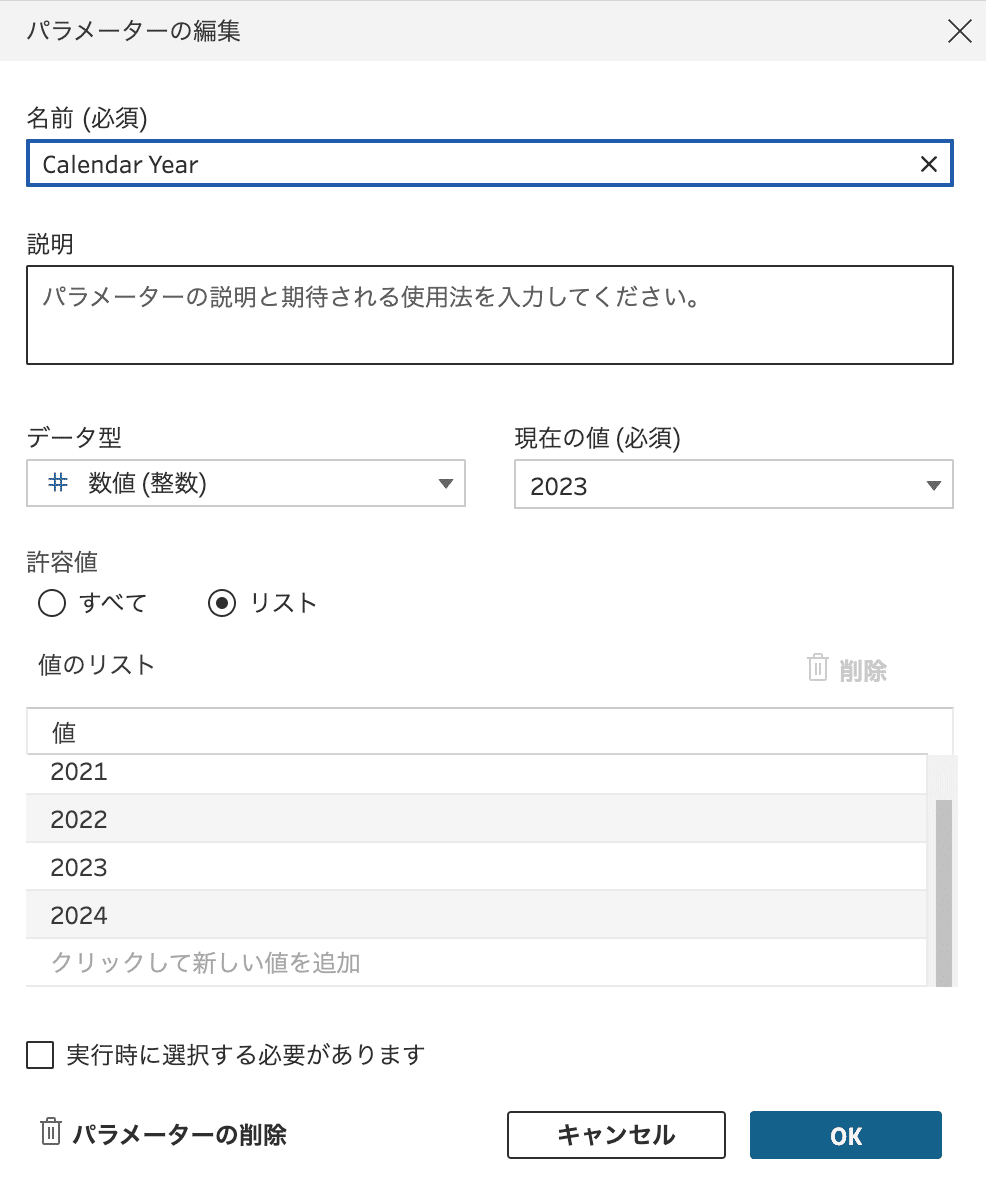Screen dimensions: 986x1194
Task: Confirm with the OK button
Action: pyautogui.click(x=845, y=1135)
